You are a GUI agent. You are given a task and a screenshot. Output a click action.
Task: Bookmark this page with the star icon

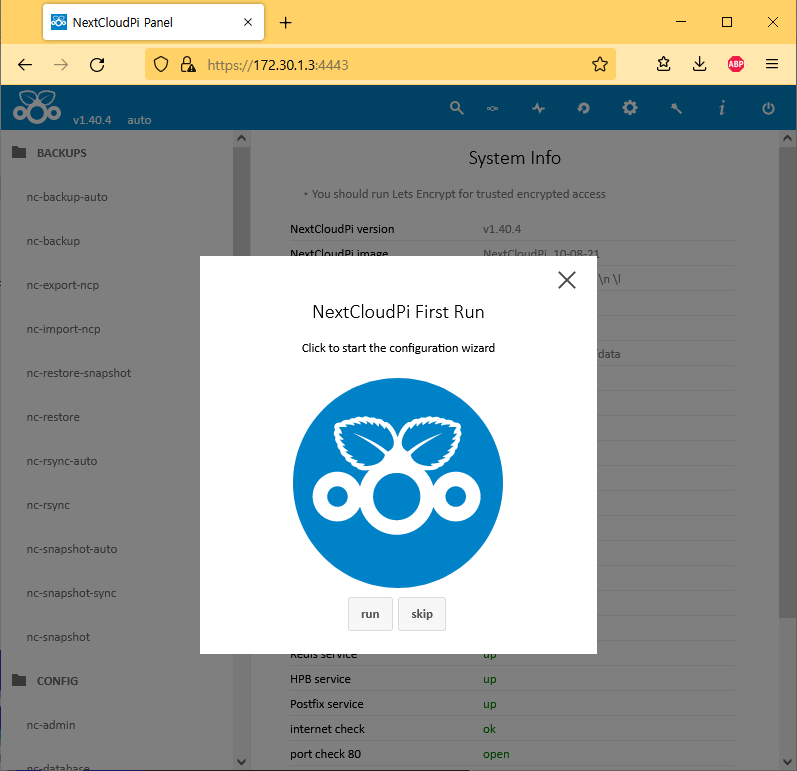pos(600,65)
